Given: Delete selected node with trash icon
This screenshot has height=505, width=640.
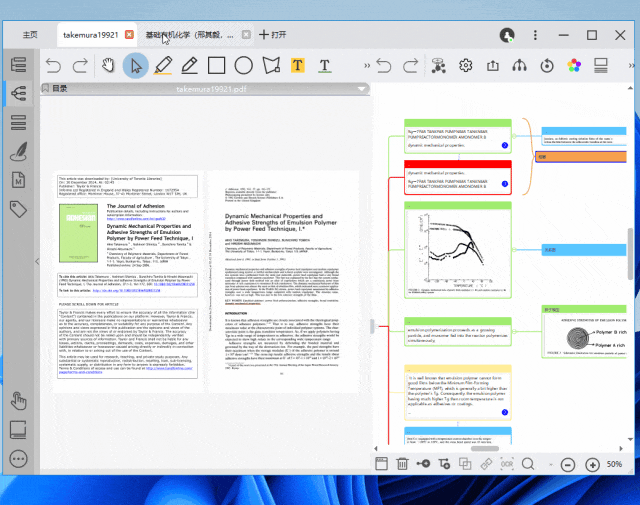Looking at the screenshot, I should pos(403,464).
